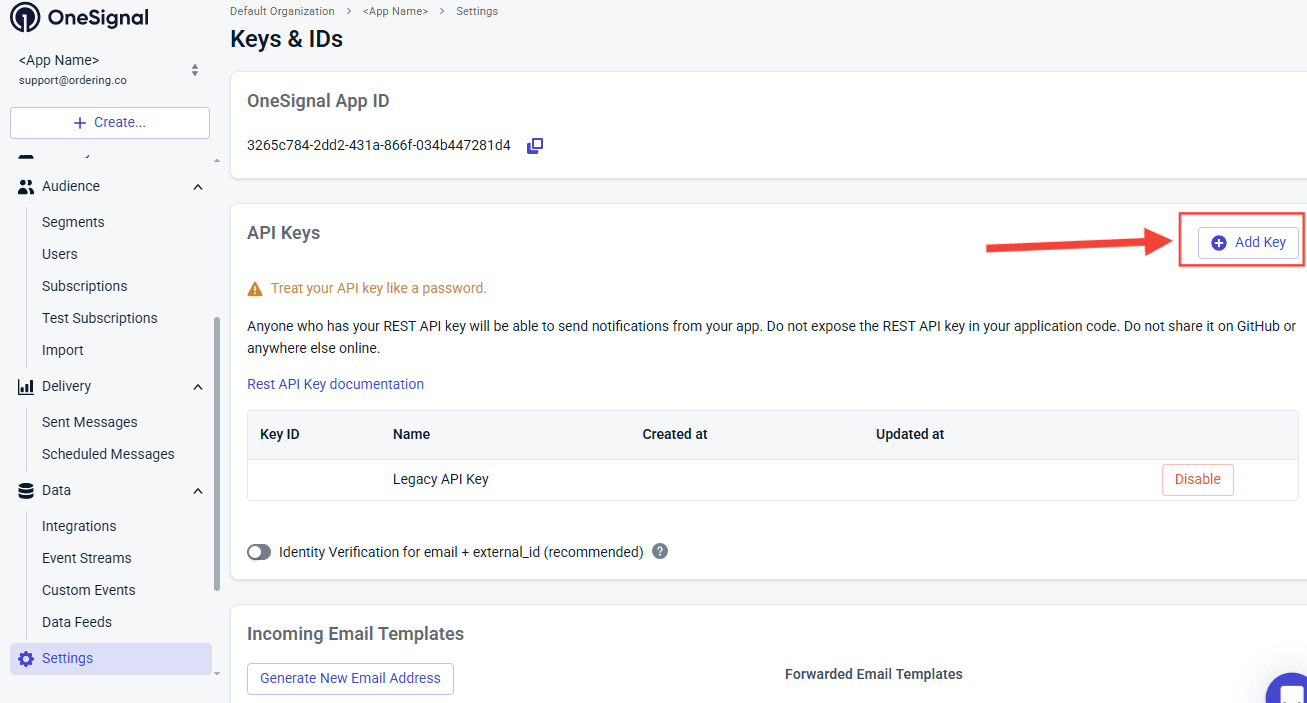Toggle Identity Verification switch

[x=259, y=552]
